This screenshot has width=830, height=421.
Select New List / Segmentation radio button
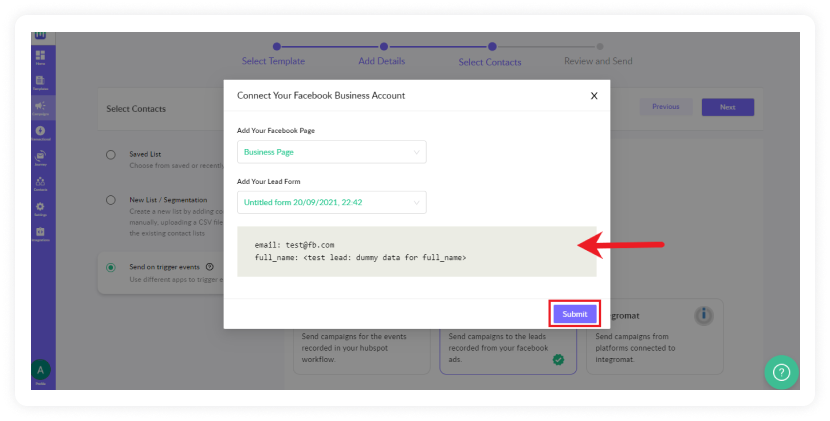(111, 200)
